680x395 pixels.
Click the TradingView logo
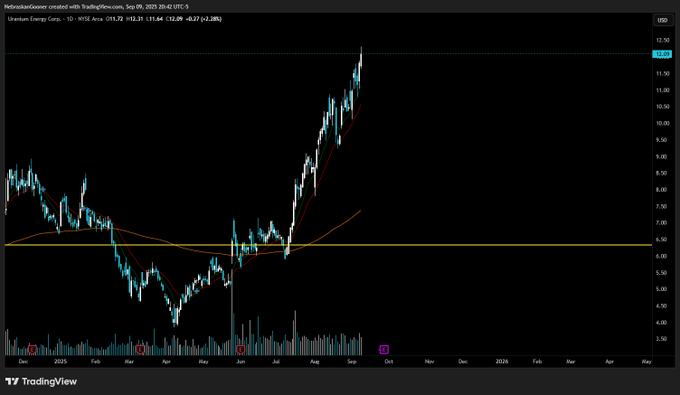pyautogui.click(x=41, y=382)
